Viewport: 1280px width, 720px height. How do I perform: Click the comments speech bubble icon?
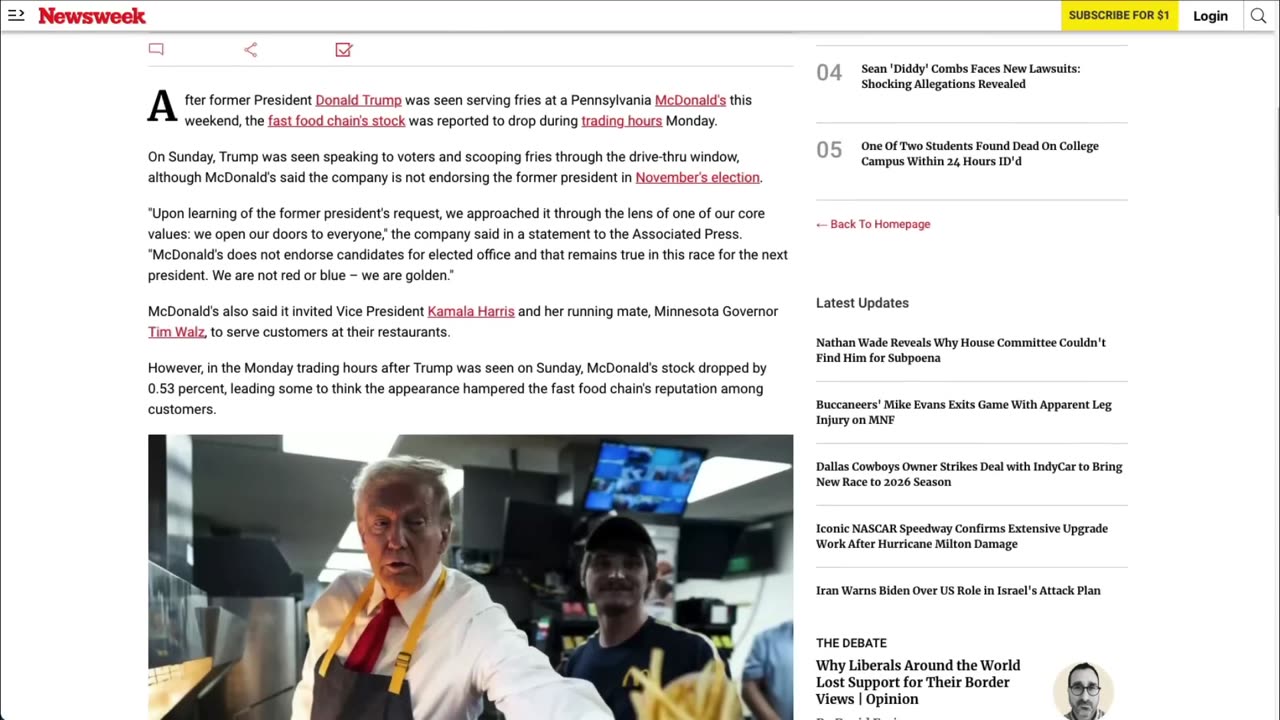point(156,49)
